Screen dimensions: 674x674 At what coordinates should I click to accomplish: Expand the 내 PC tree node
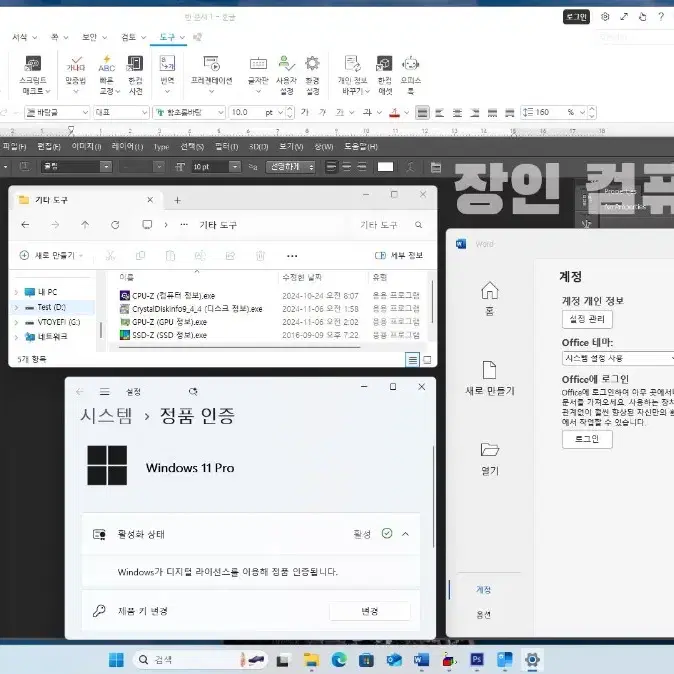pos(16,292)
